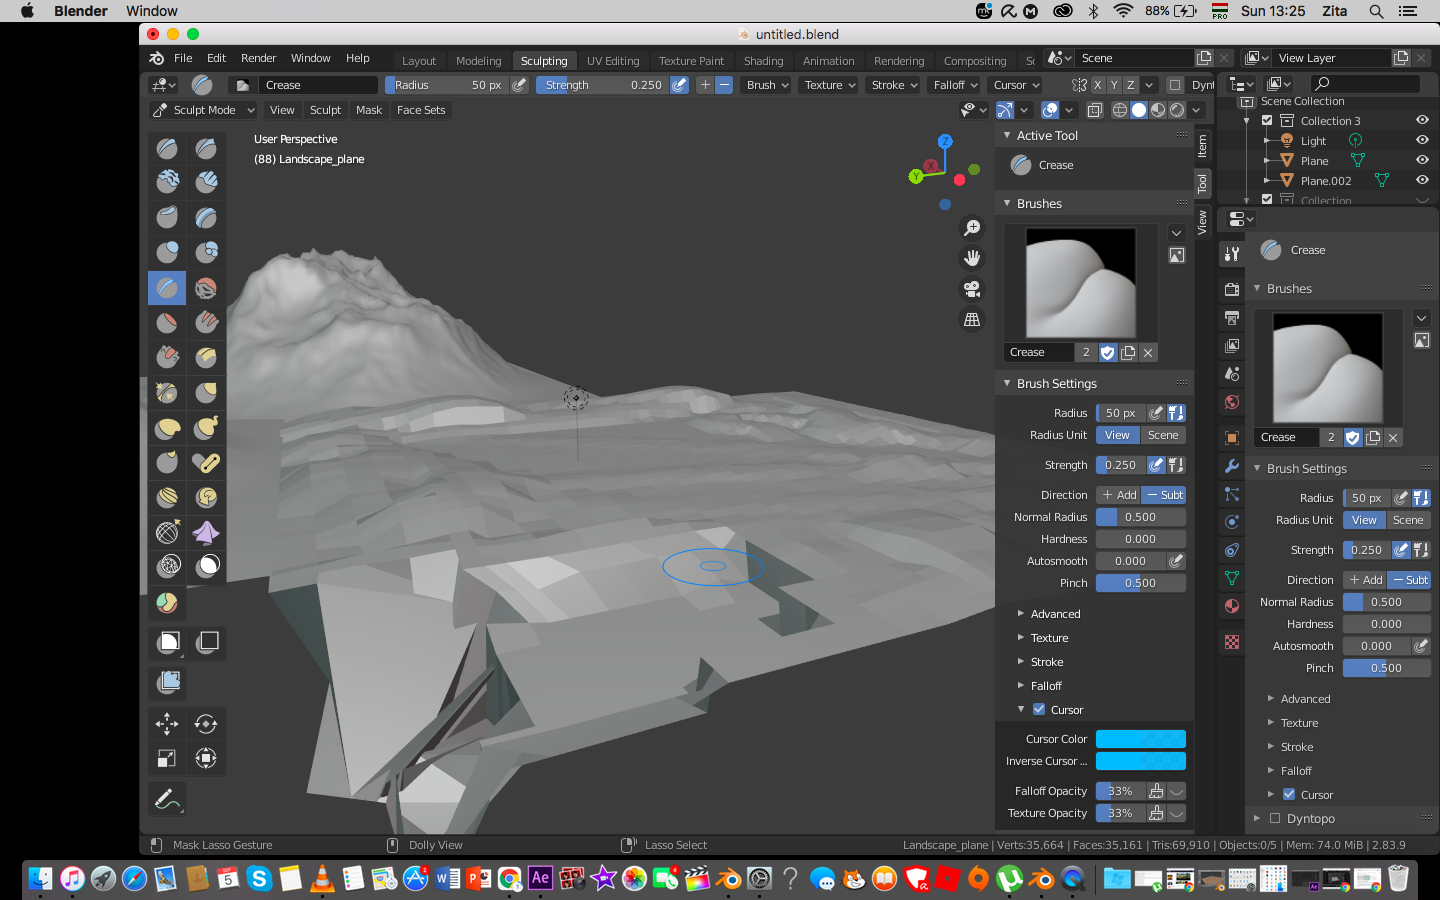Viewport: 1440px width, 900px height.
Task: Click the header Add direction plus button
Action: (x=705, y=85)
